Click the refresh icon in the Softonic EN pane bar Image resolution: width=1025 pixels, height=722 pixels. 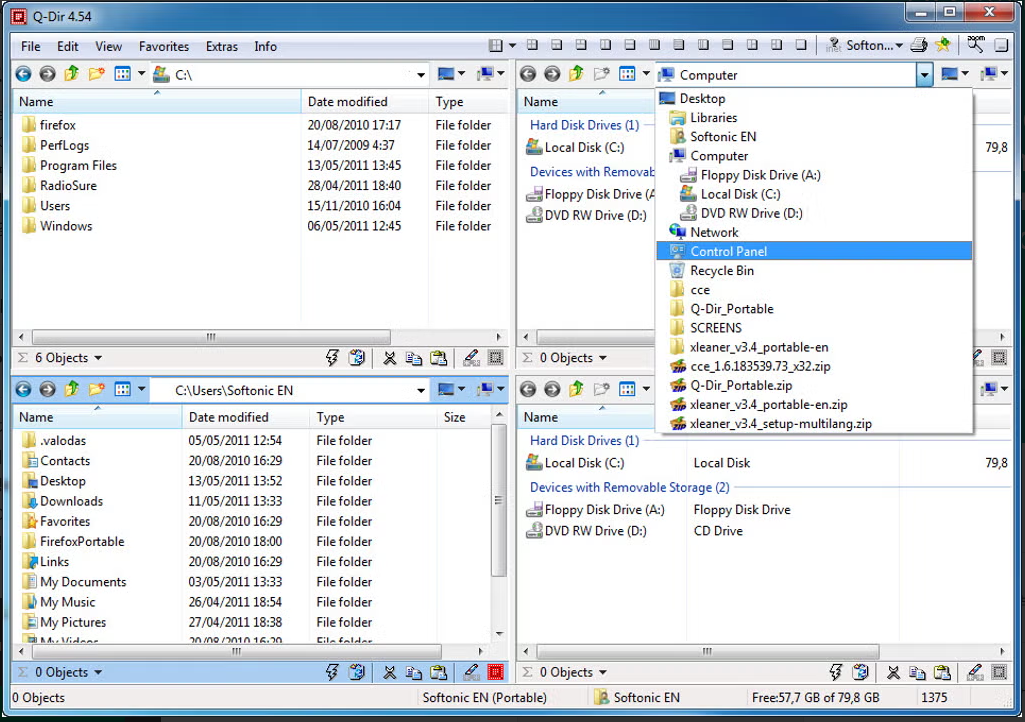pos(357,672)
